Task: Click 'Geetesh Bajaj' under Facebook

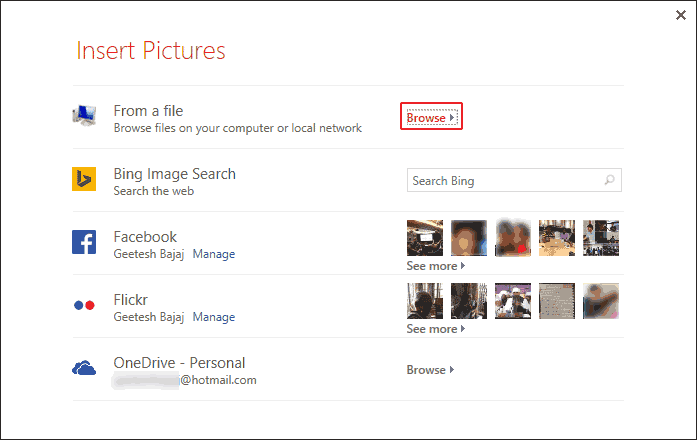Action: point(148,254)
